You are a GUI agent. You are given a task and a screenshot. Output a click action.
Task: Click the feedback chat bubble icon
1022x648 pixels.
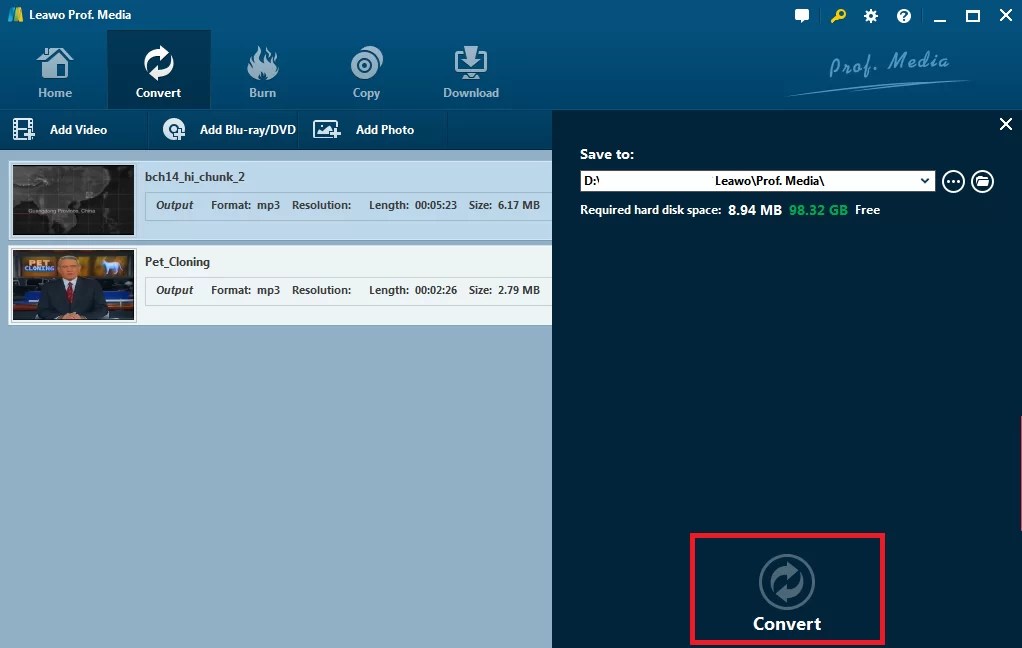801,15
